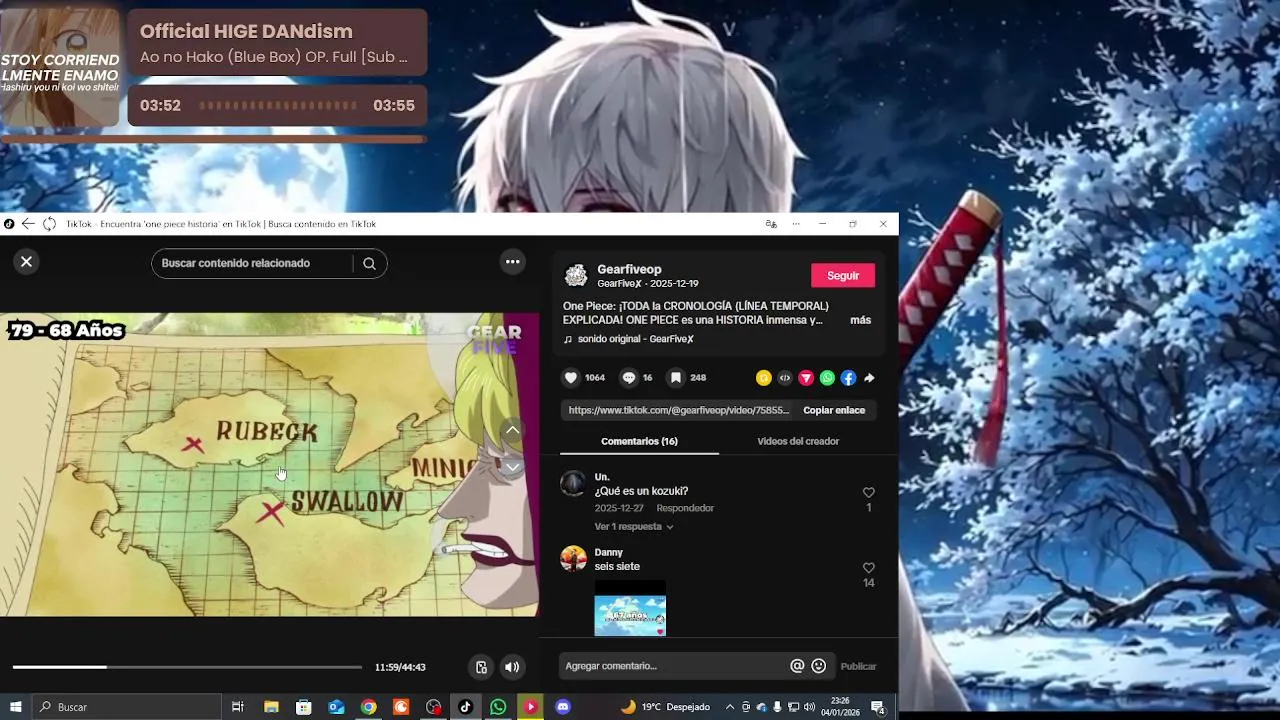Screen dimensions: 1280x720
Task: Open the system tray volume speaker icon
Action: 809,707
